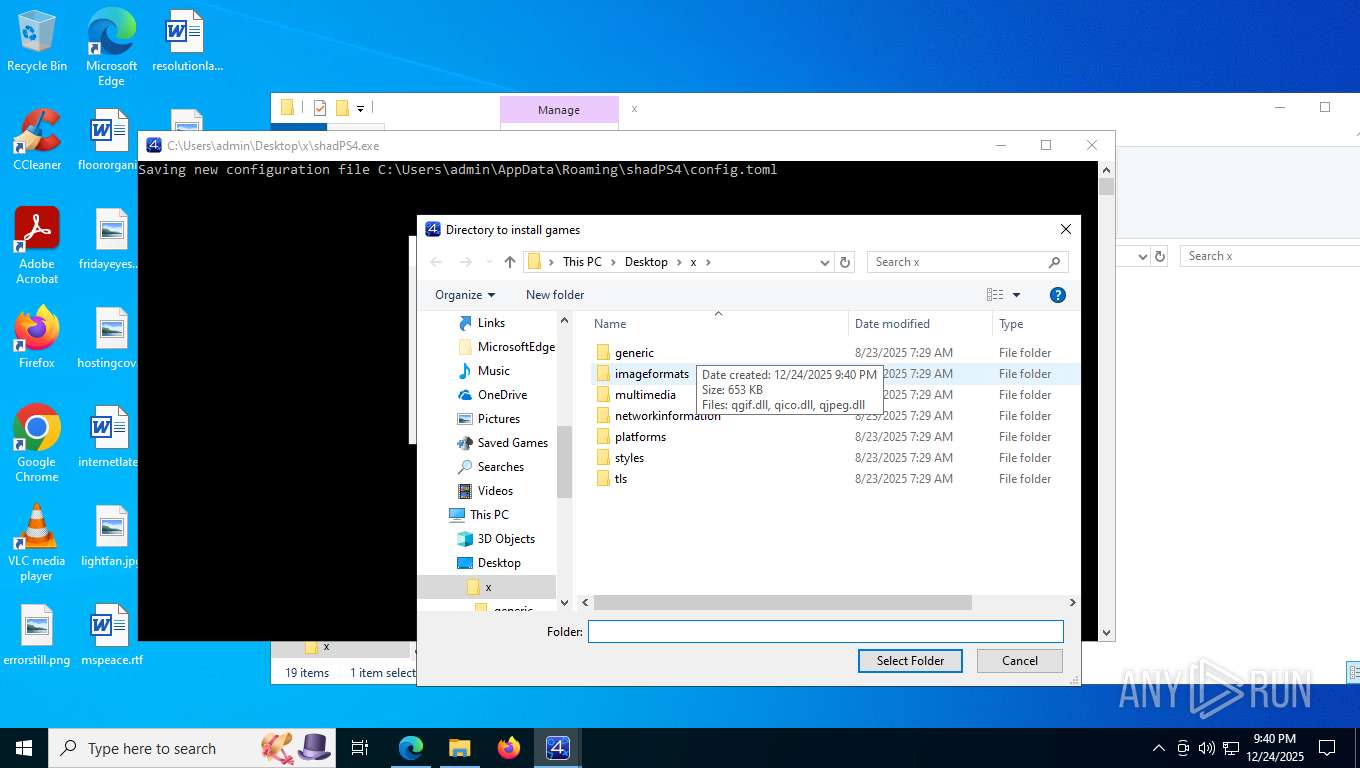Viewport: 1360px width, 768px height.
Task: Show hidden system tray icons
Action: (1159, 748)
